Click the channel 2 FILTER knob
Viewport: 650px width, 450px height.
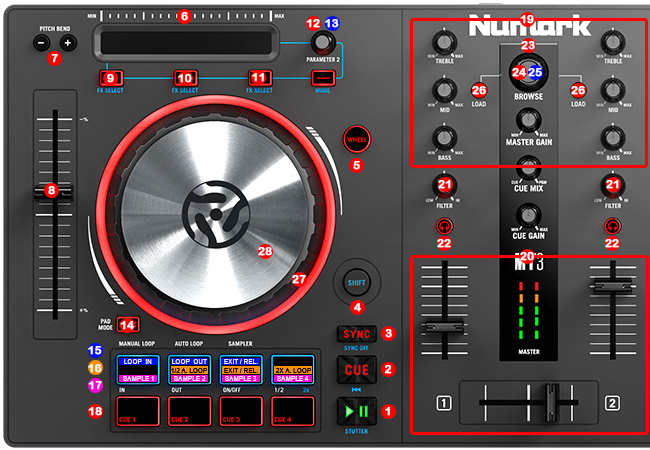point(613,185)
